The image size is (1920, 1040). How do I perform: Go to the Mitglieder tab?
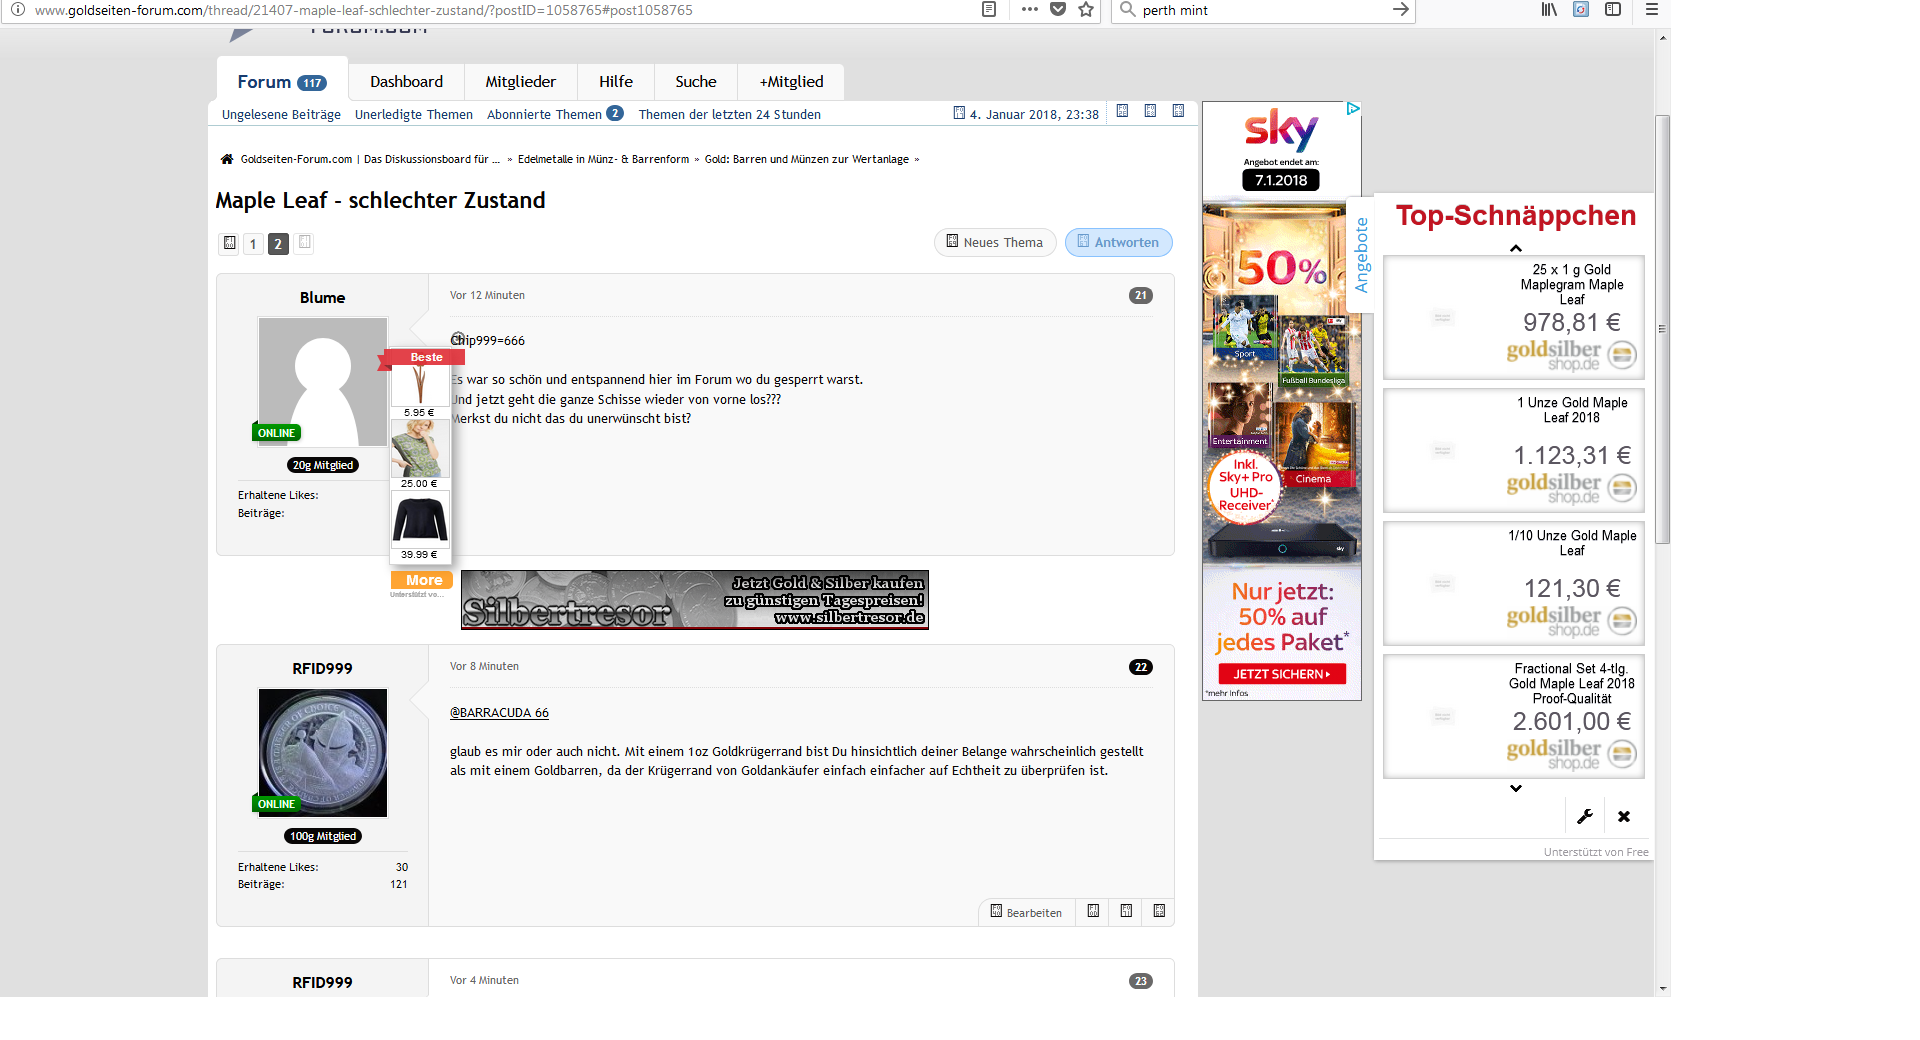[x=520, y=82]
